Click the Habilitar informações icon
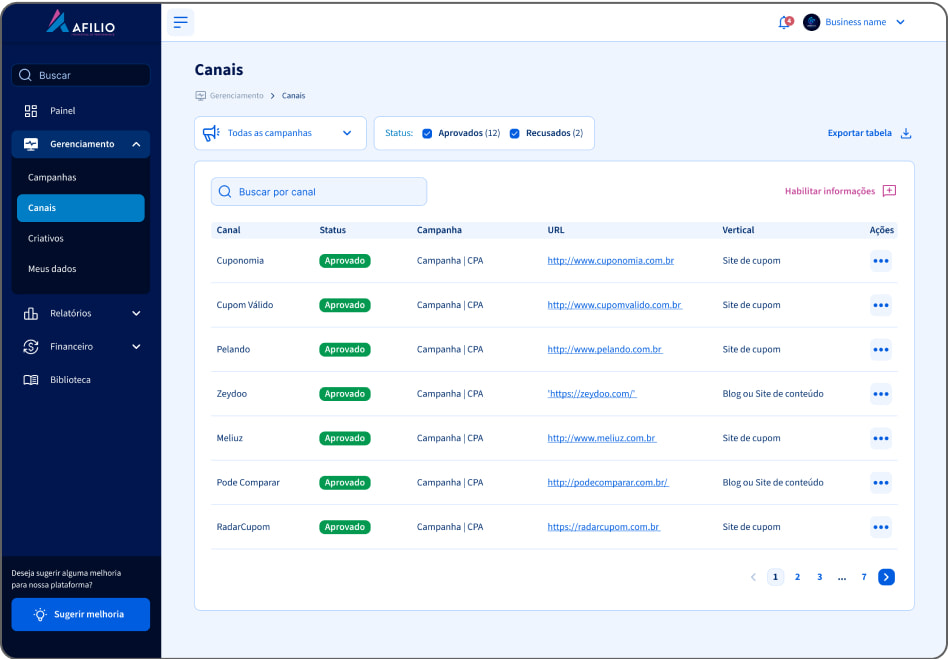The width and height of the screenshot is (948, 659). (x=889, y=191)
